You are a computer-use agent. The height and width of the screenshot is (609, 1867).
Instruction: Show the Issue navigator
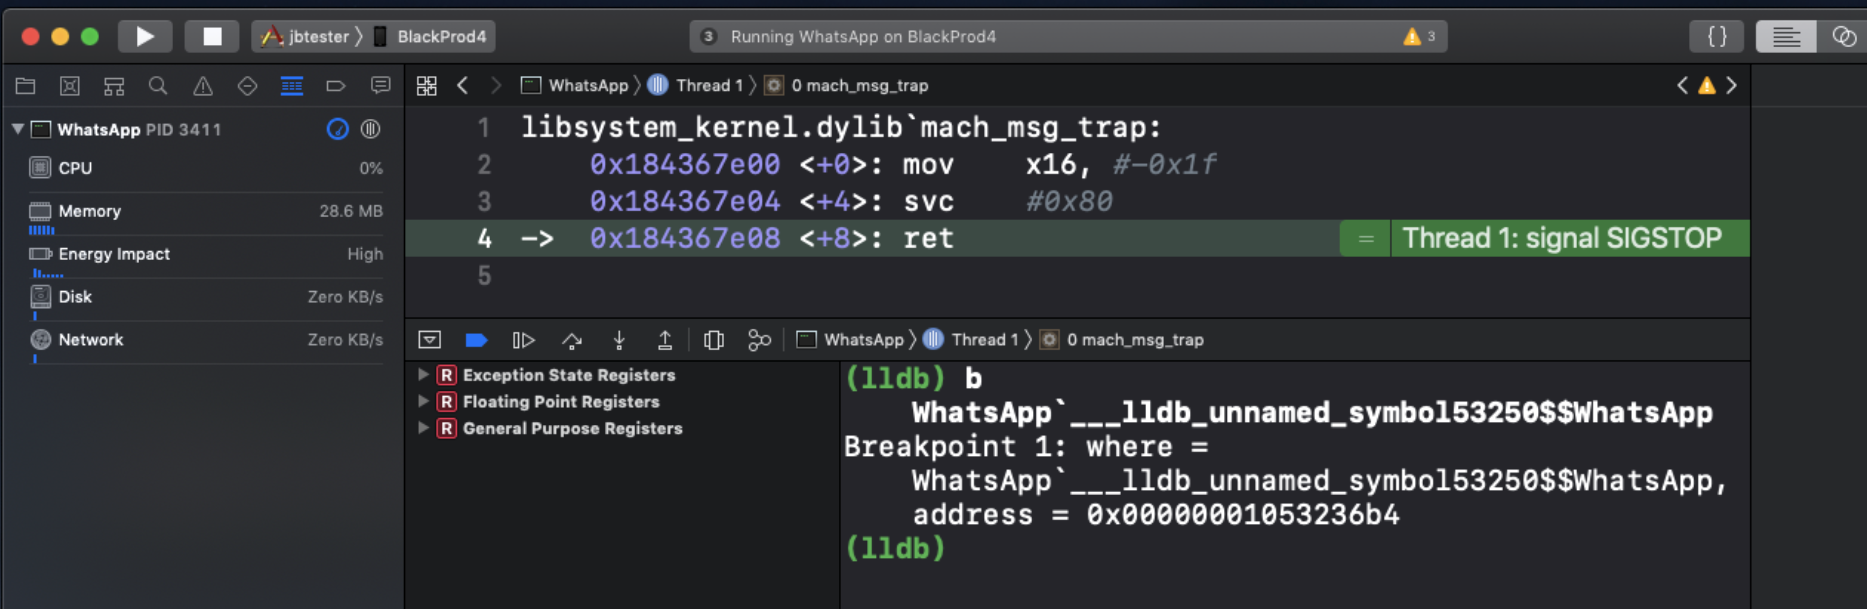point(203,86)
